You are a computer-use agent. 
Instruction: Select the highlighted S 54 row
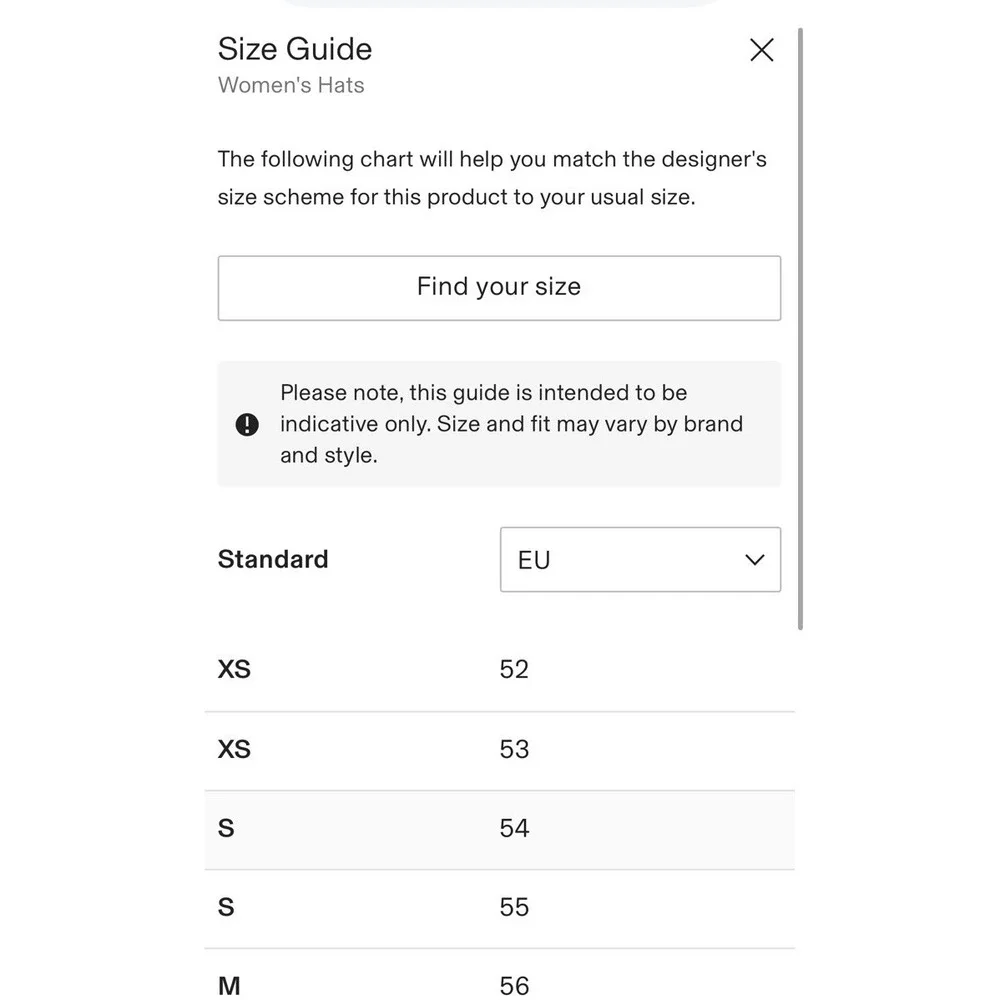click(x=499, y=830)
